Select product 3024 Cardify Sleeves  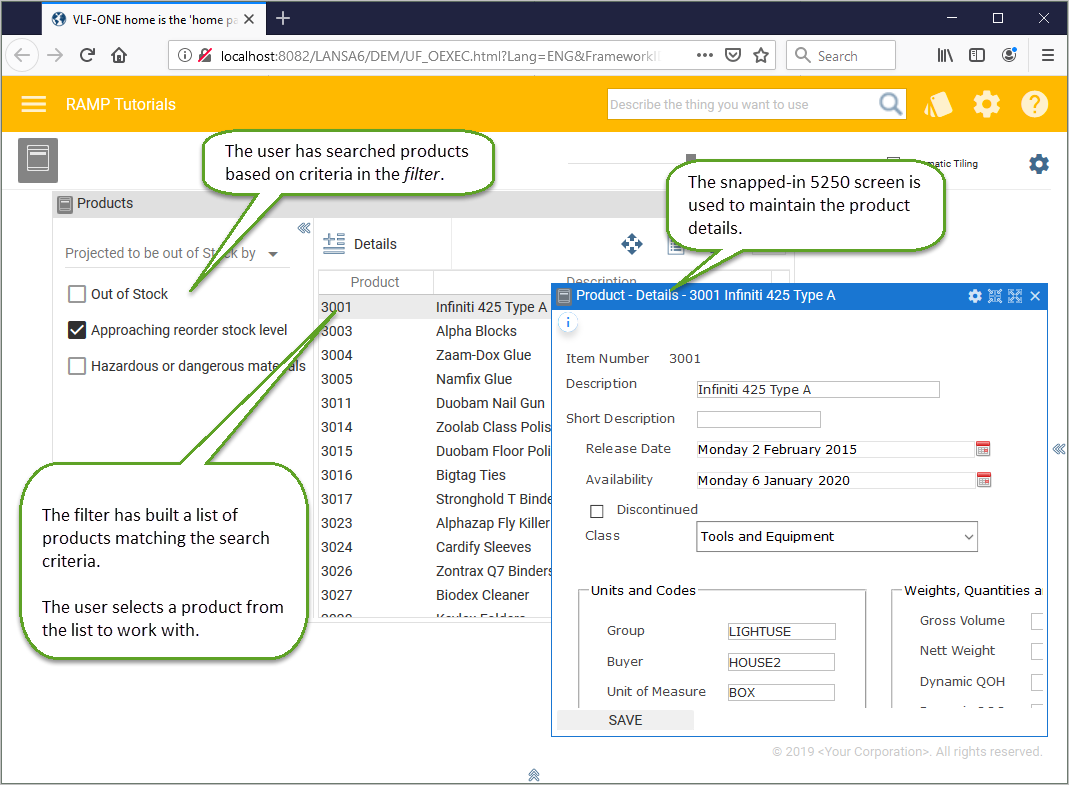(434, 547)
